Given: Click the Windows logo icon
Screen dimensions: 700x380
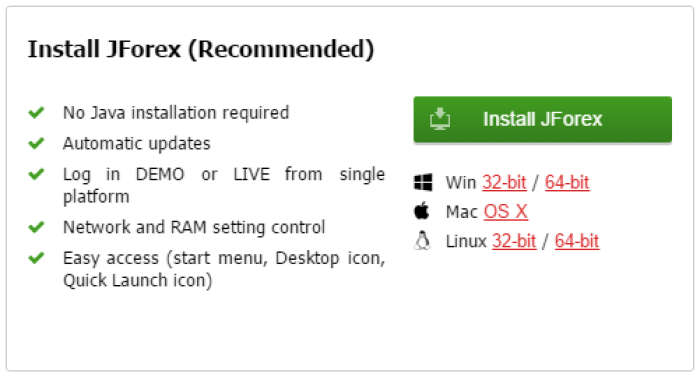Looking at the screenshot, I should 423,182.
